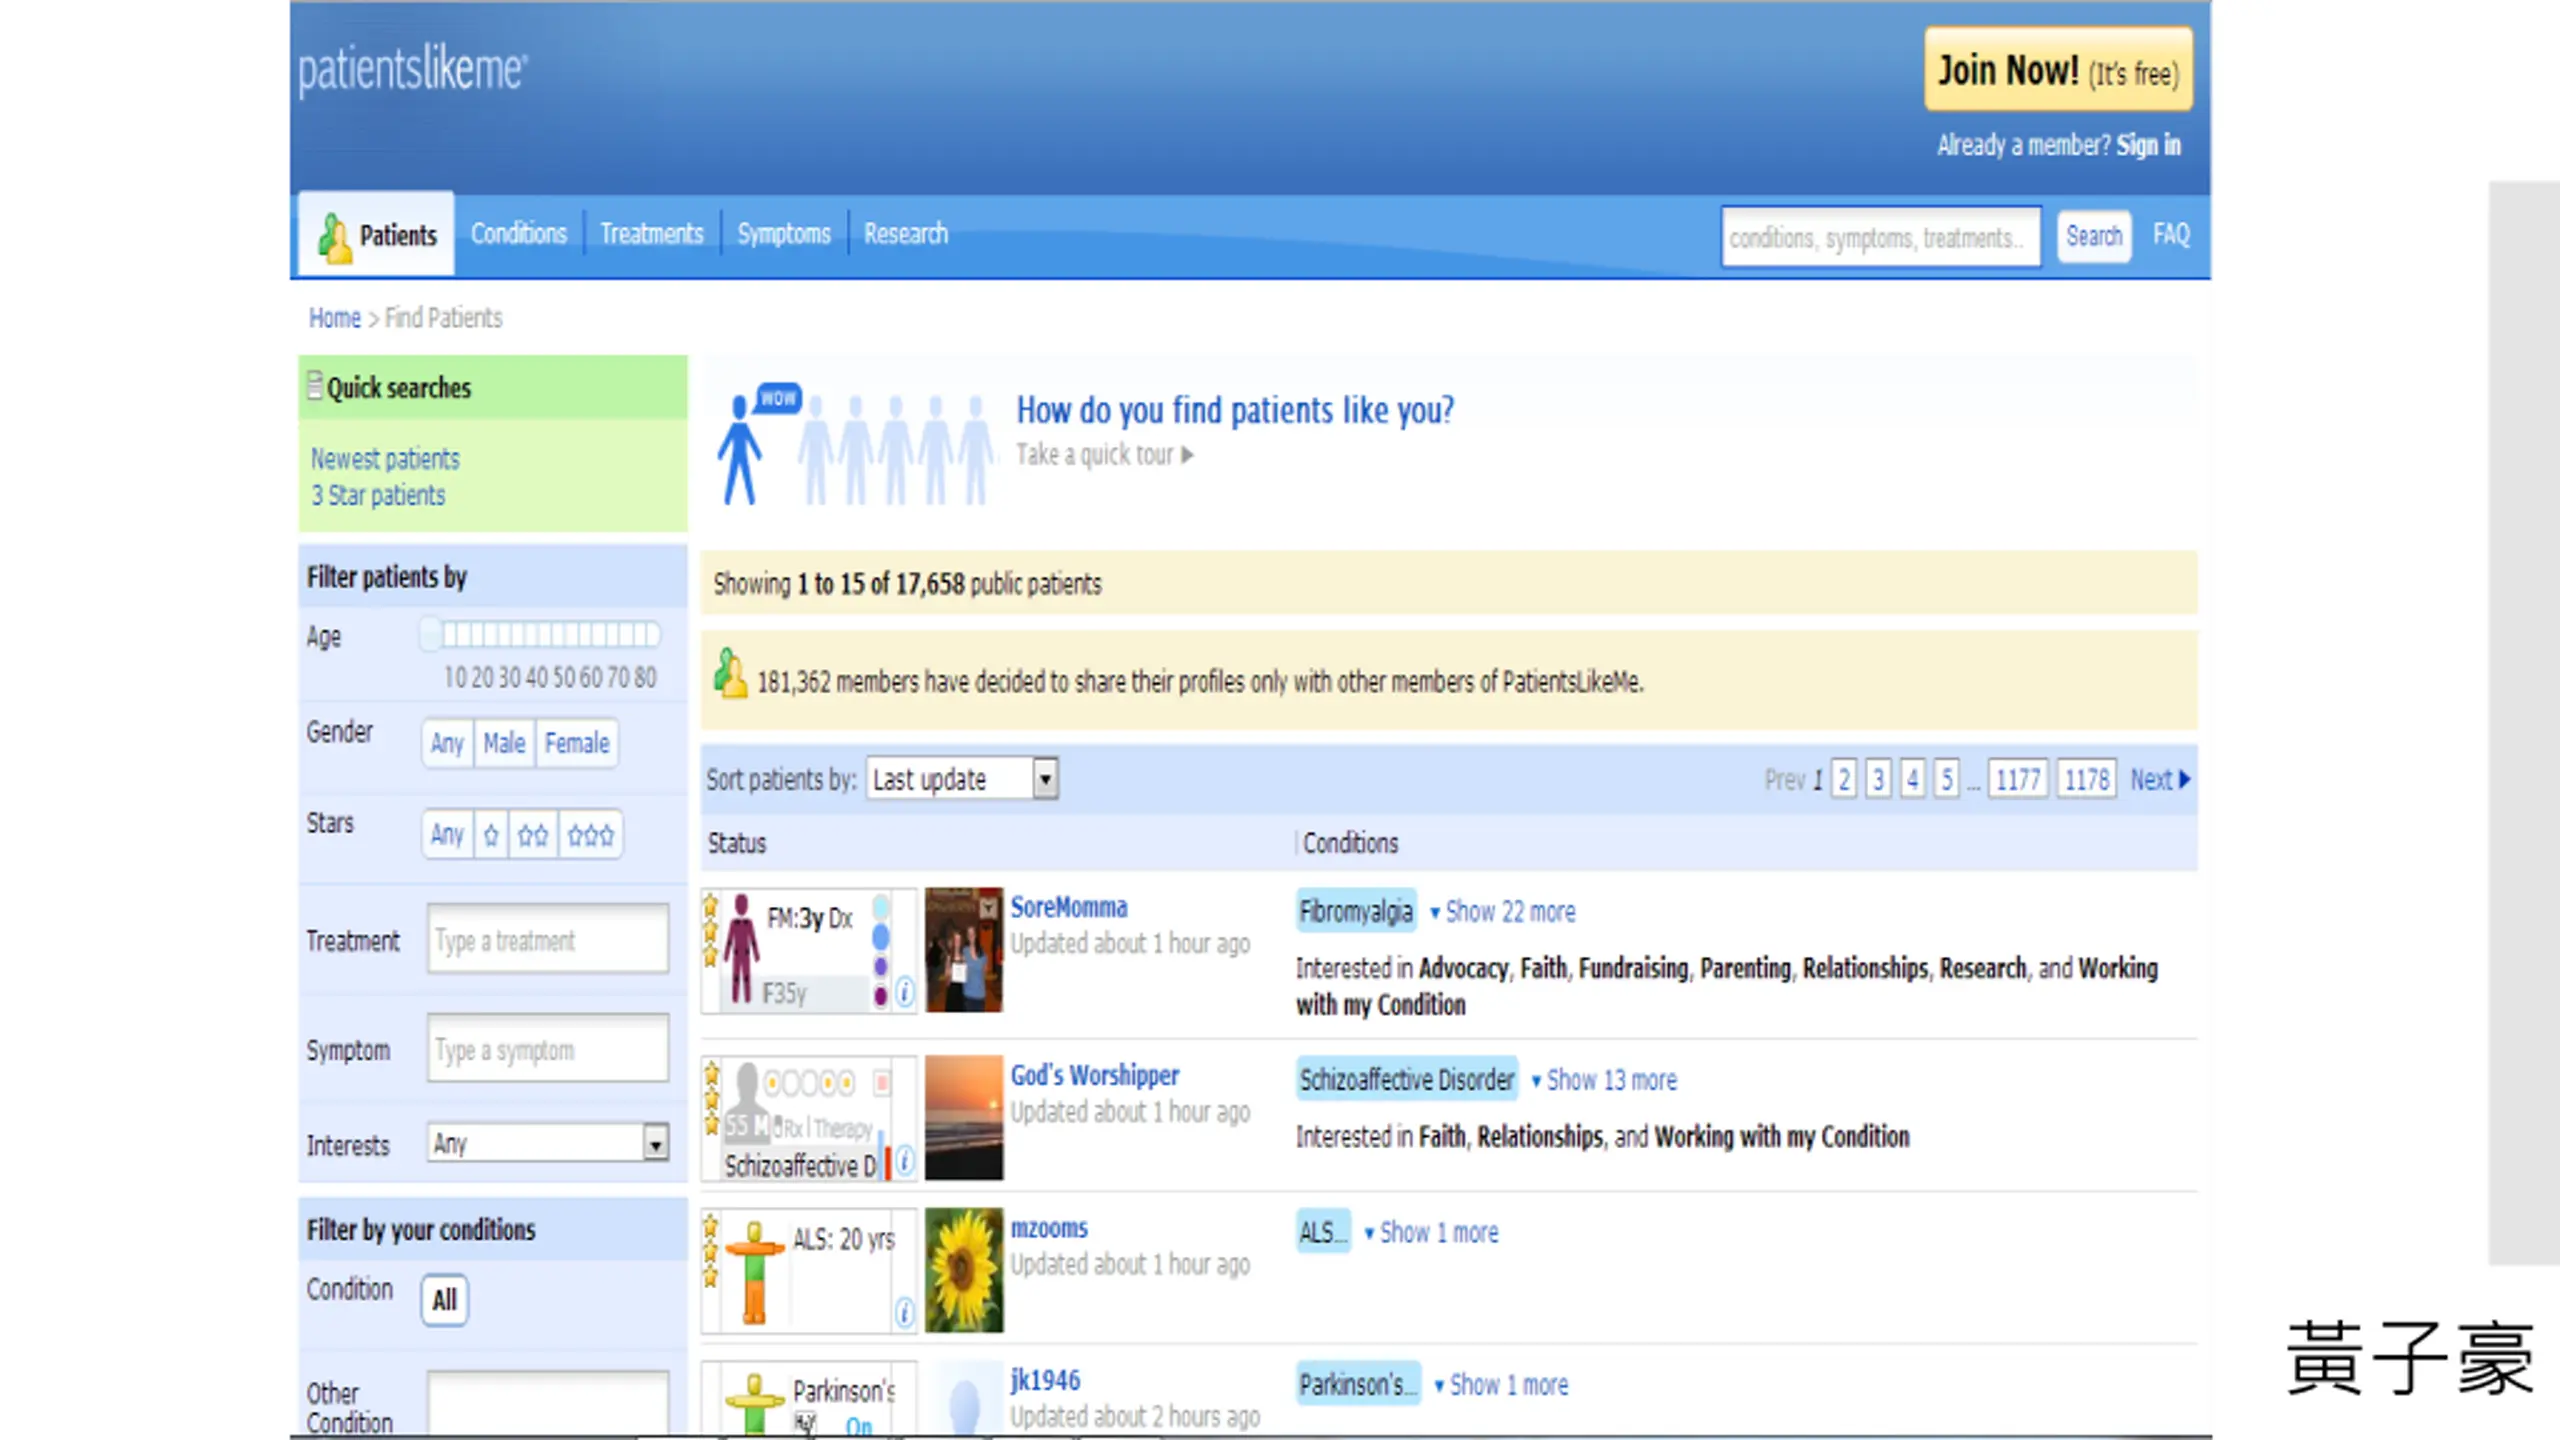Open the jk1946 profile link

(x=1045, y=1380)
